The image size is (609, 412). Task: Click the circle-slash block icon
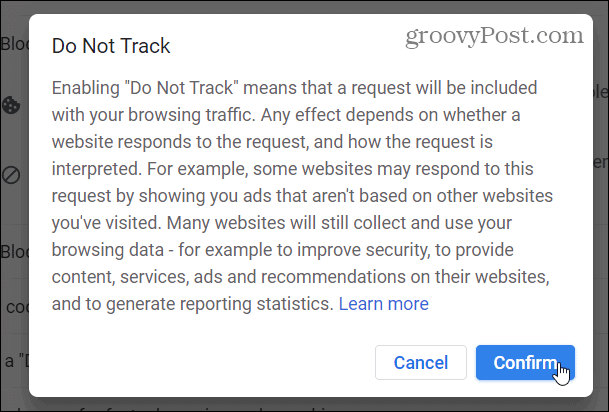coord(11,175)
